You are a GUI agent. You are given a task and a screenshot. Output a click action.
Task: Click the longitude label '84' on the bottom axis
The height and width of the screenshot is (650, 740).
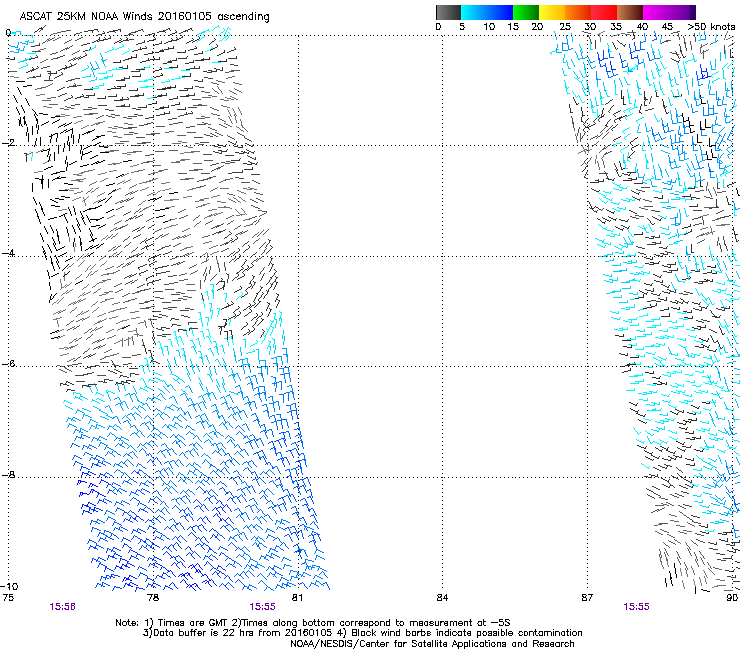point(442,598)
